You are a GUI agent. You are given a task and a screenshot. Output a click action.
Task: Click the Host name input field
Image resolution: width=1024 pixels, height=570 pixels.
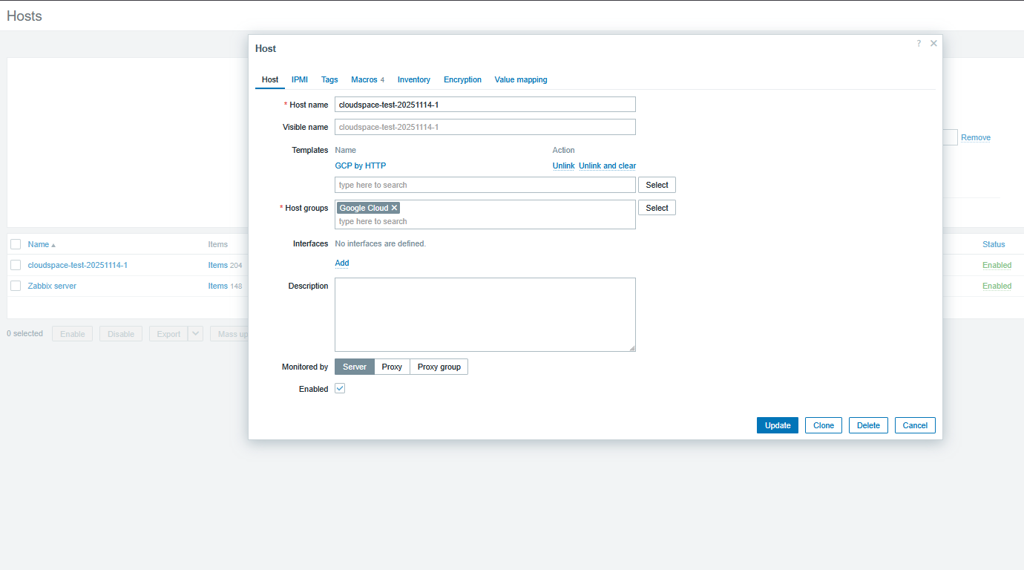coord(485,105)
